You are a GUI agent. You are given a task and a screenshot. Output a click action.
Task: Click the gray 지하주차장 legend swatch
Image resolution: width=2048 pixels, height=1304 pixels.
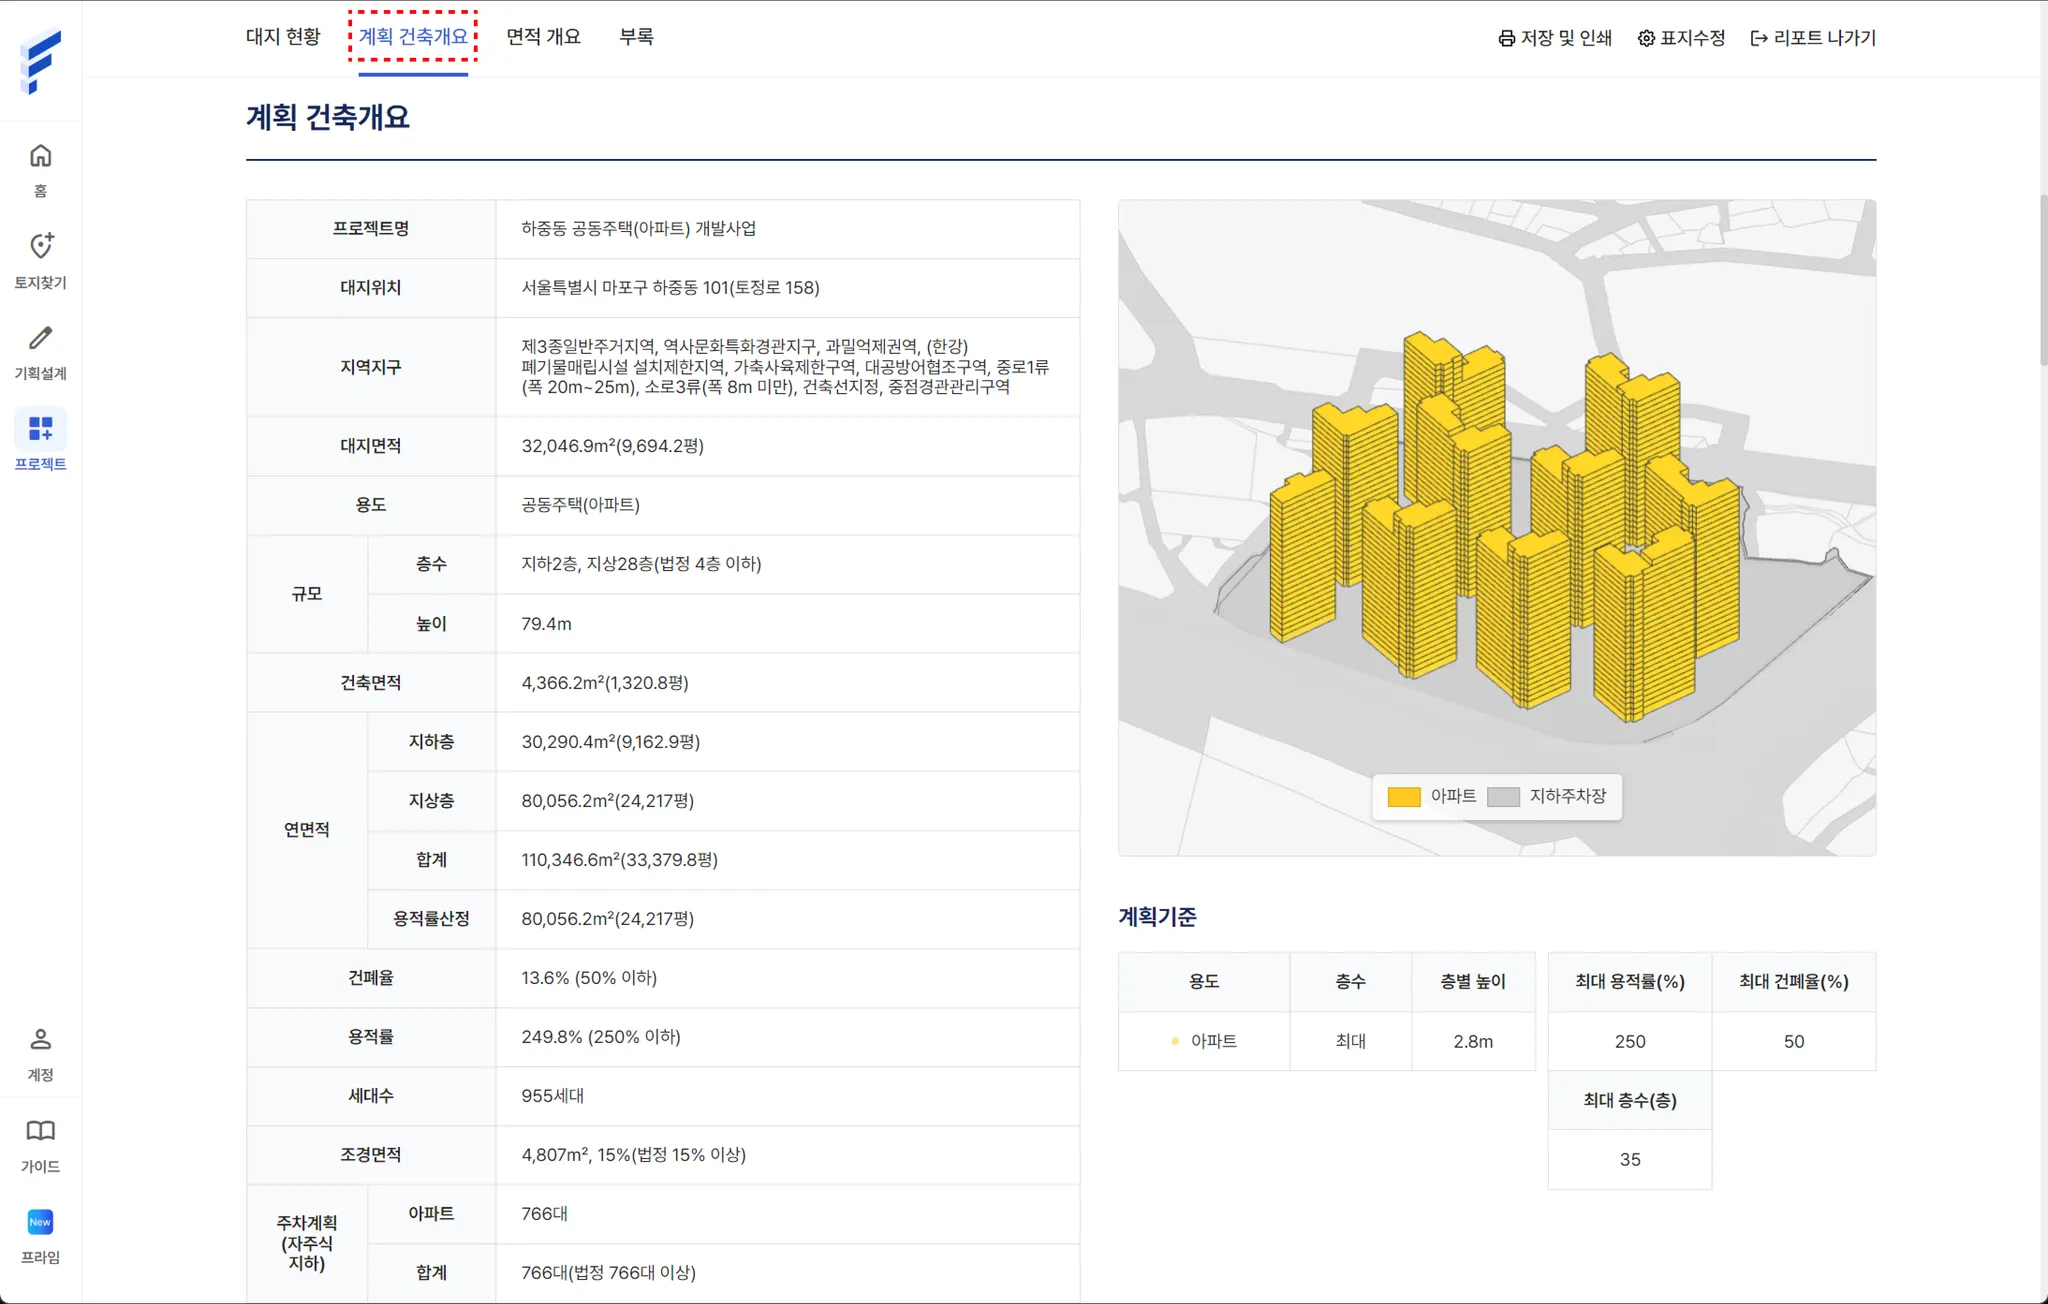(1503, 797)
